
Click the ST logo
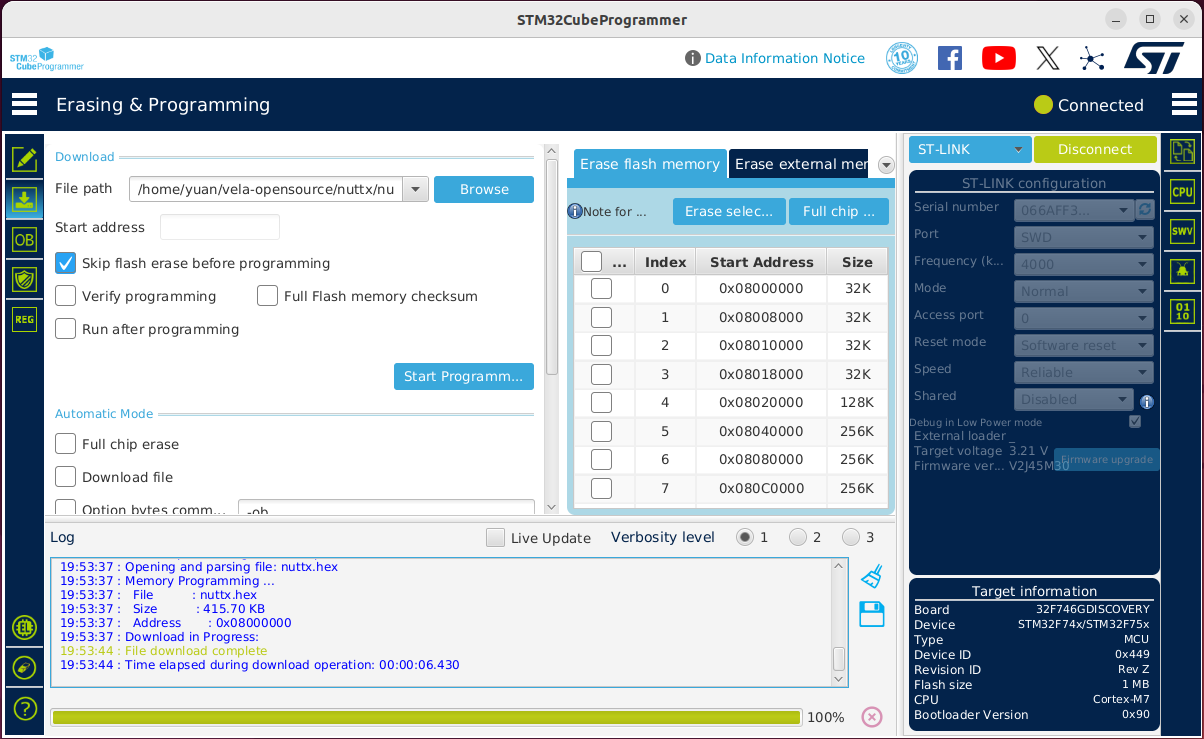pos(1154,58)
